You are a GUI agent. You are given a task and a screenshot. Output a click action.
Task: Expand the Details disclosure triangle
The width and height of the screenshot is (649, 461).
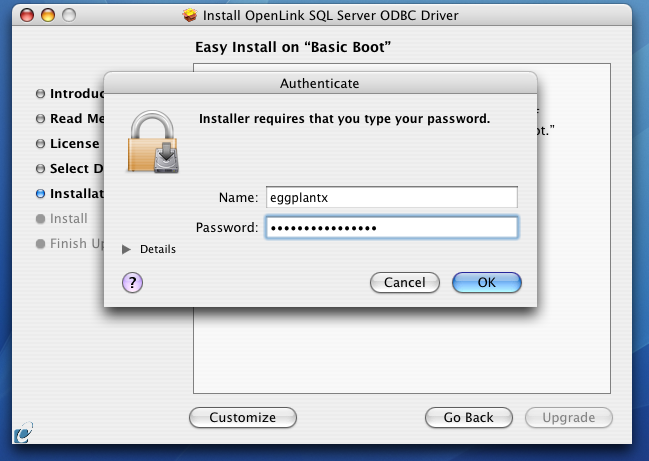(x=126, y=249)
